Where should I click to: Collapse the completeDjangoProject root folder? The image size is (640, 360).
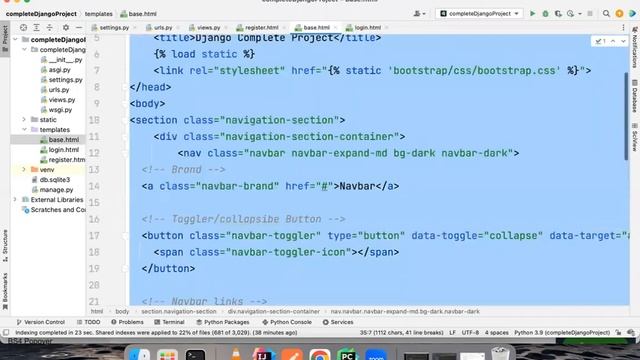click(x=16, y=40)
